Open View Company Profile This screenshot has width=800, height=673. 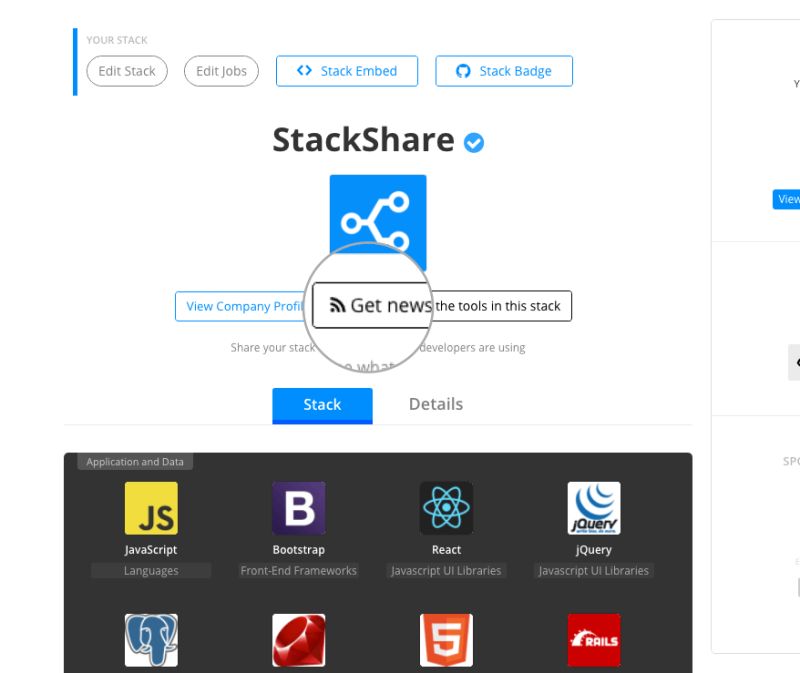240,306
